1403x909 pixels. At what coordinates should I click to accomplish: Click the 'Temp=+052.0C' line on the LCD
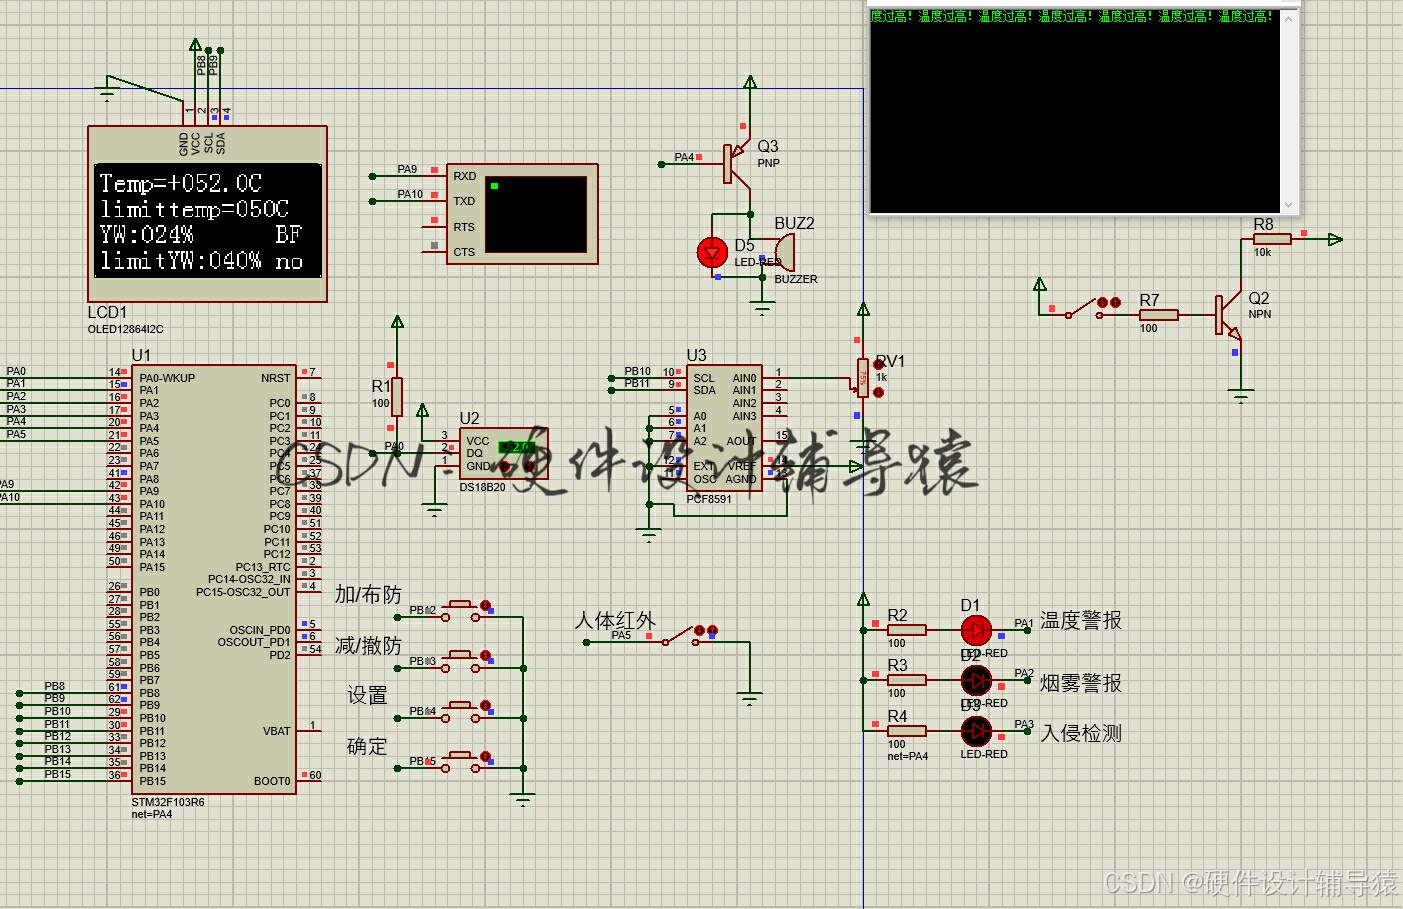(x=180, y=183)
